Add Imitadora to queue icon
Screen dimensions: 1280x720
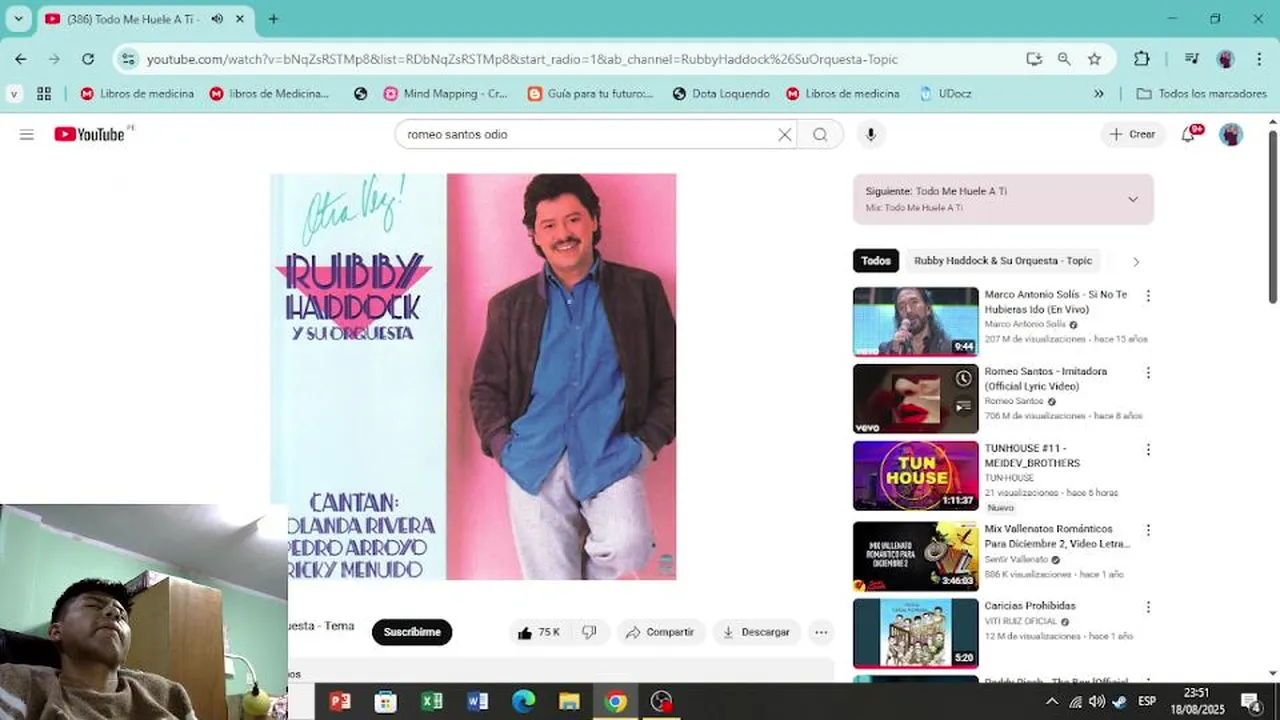[963, 406]
